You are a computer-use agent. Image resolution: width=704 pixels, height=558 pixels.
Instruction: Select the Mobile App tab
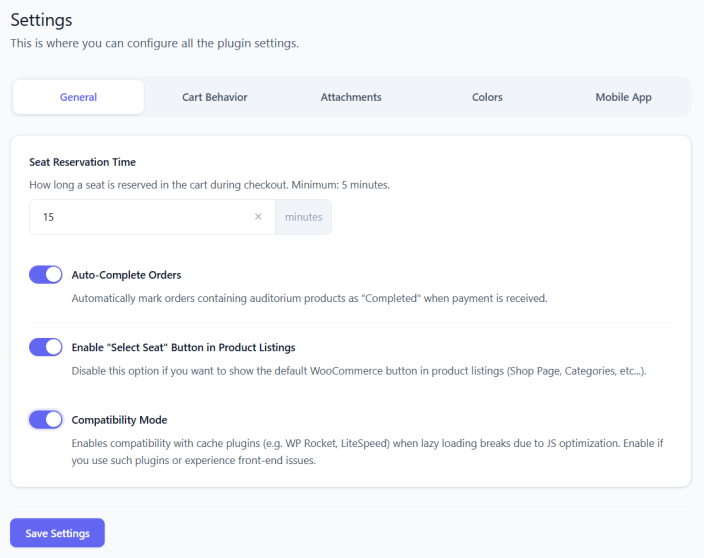point(623,97)
